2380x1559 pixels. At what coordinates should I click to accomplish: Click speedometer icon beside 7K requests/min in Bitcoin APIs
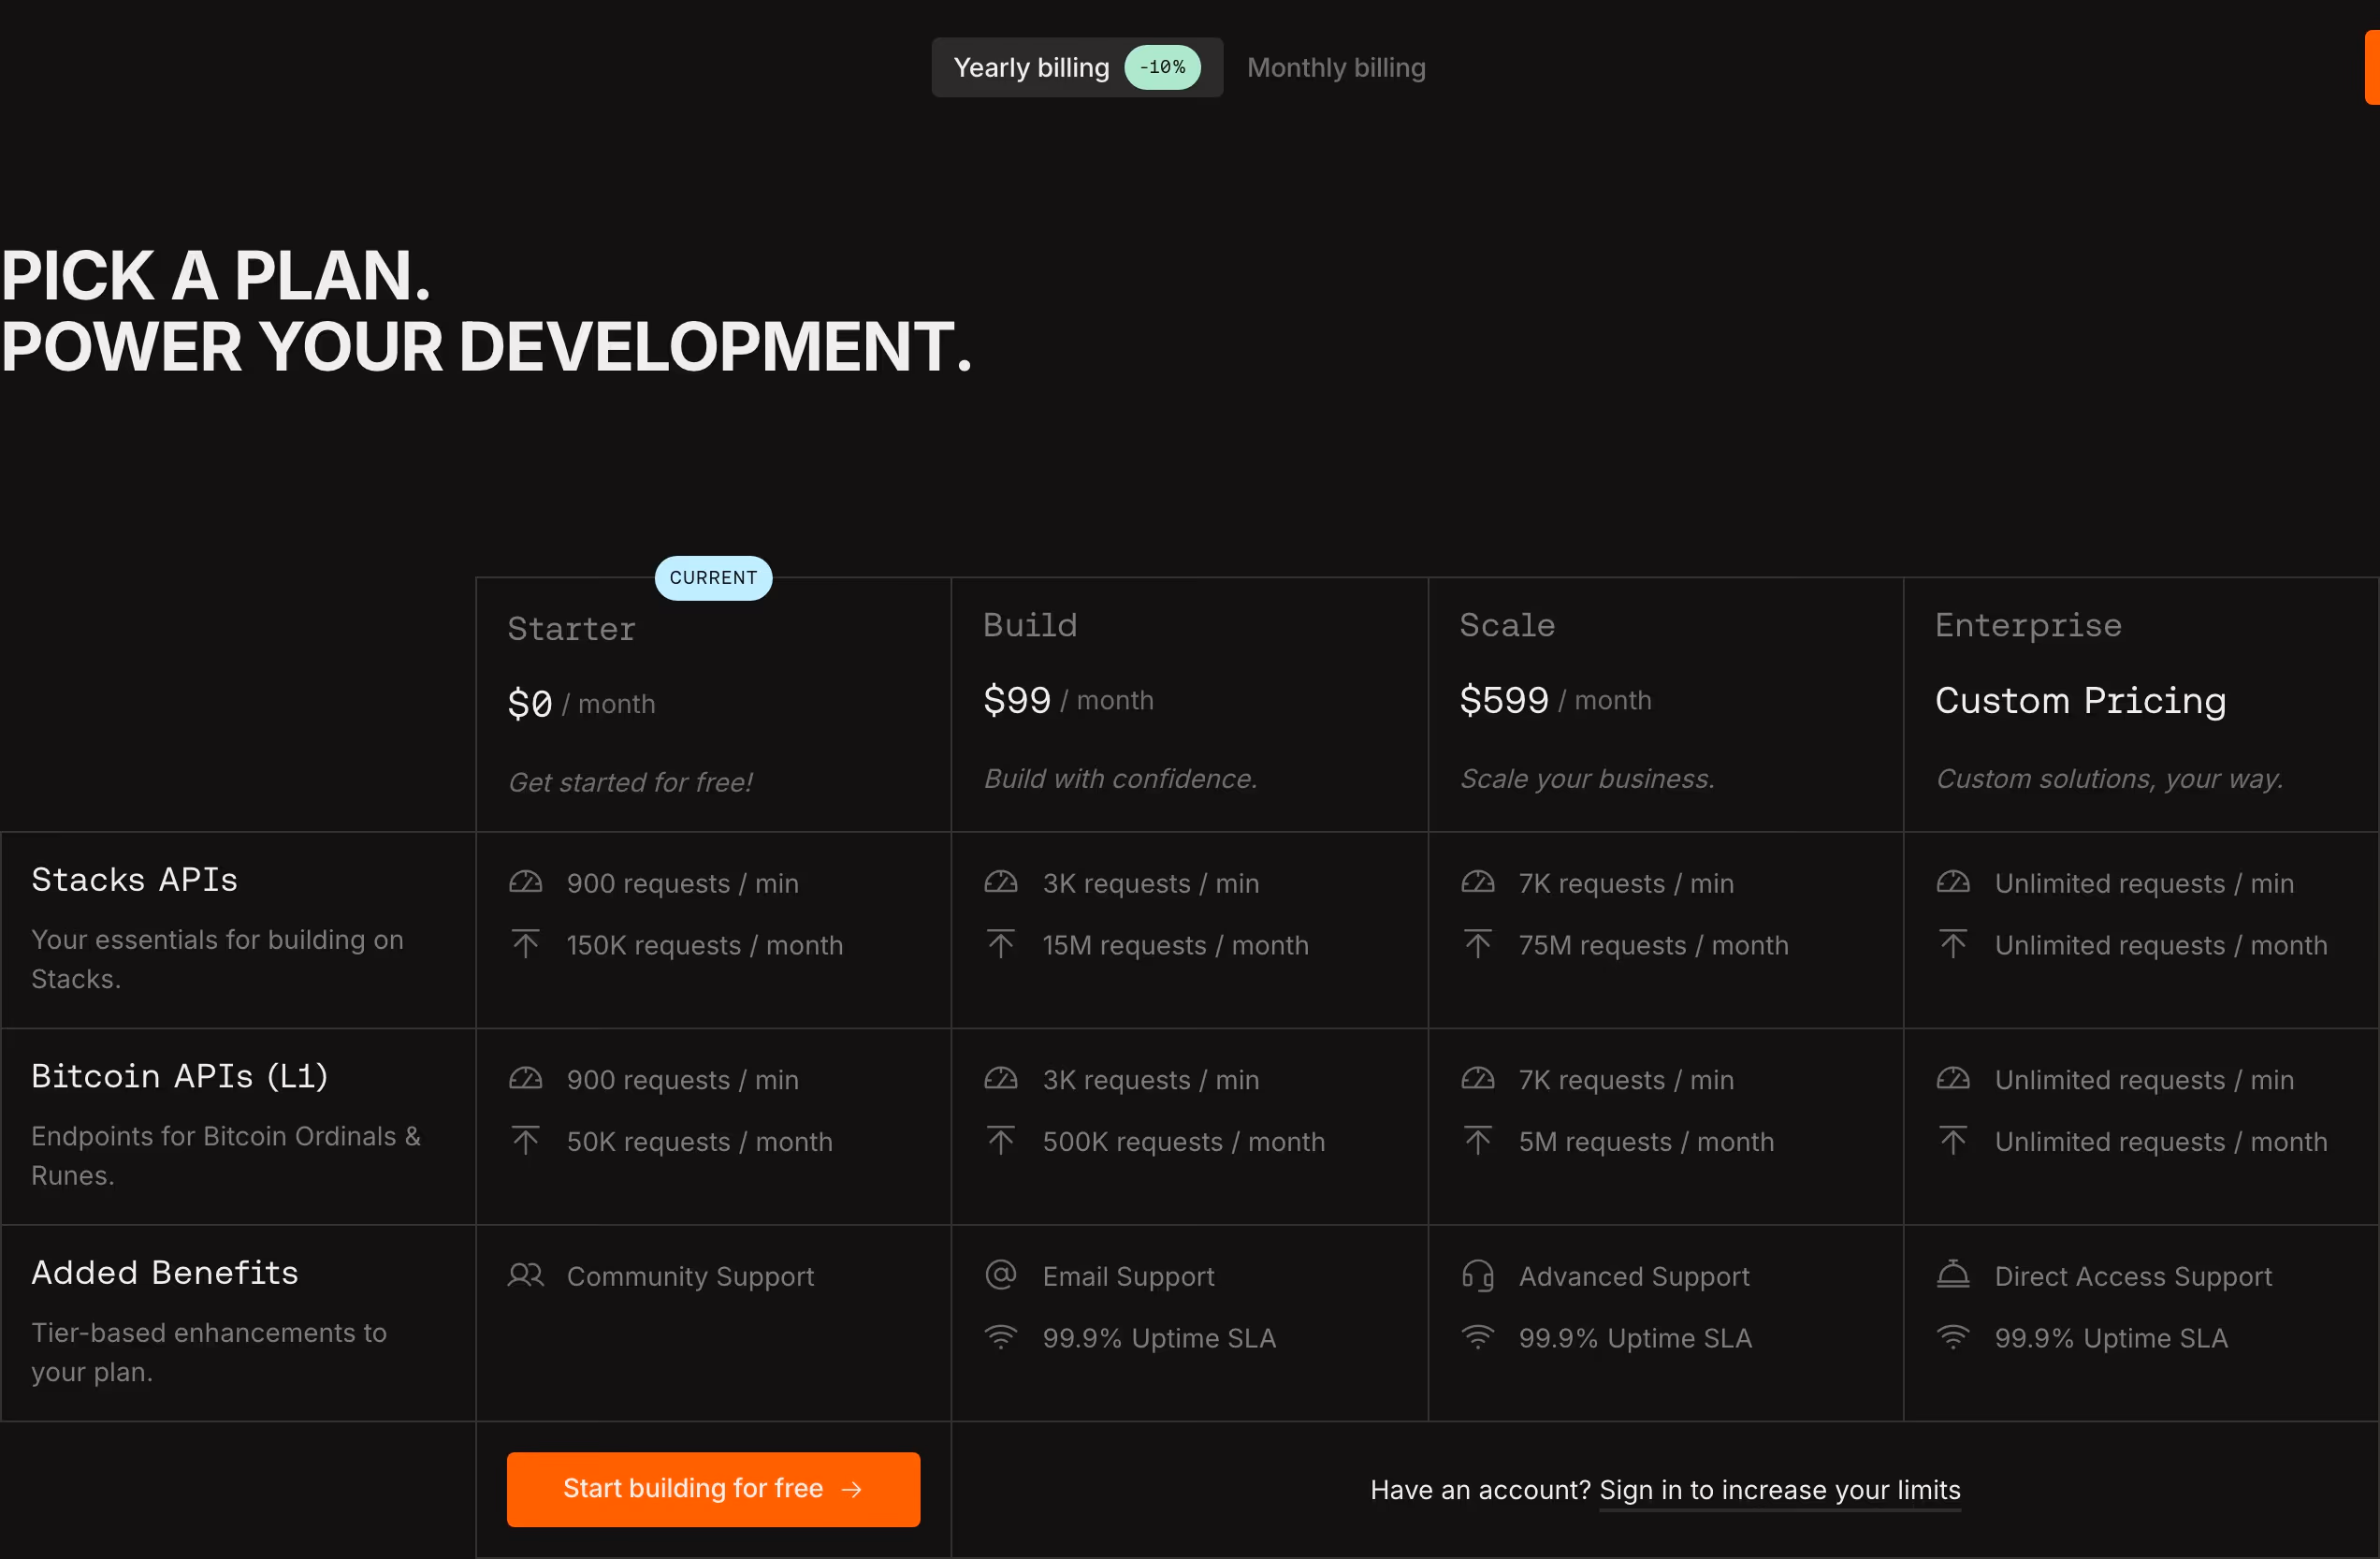1477,1079
